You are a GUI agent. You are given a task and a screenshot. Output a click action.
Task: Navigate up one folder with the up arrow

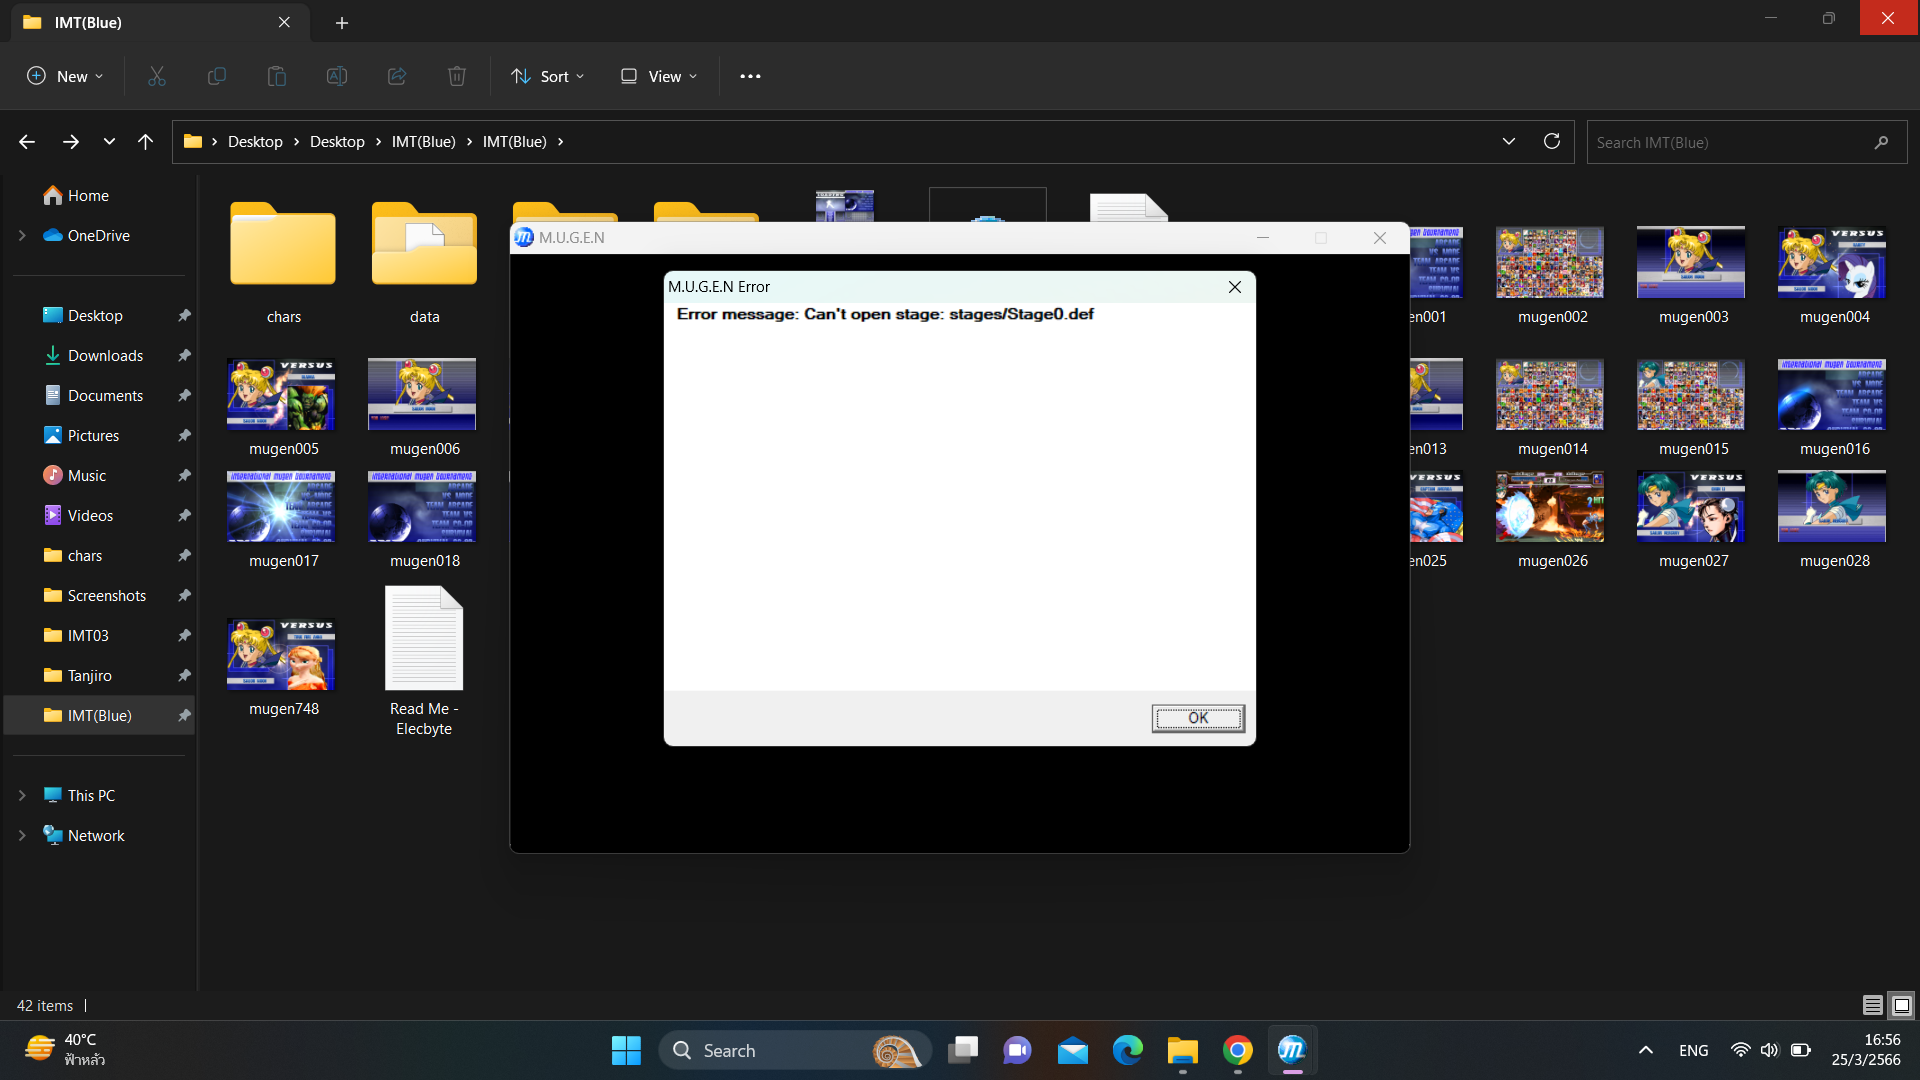coord(145,142)
